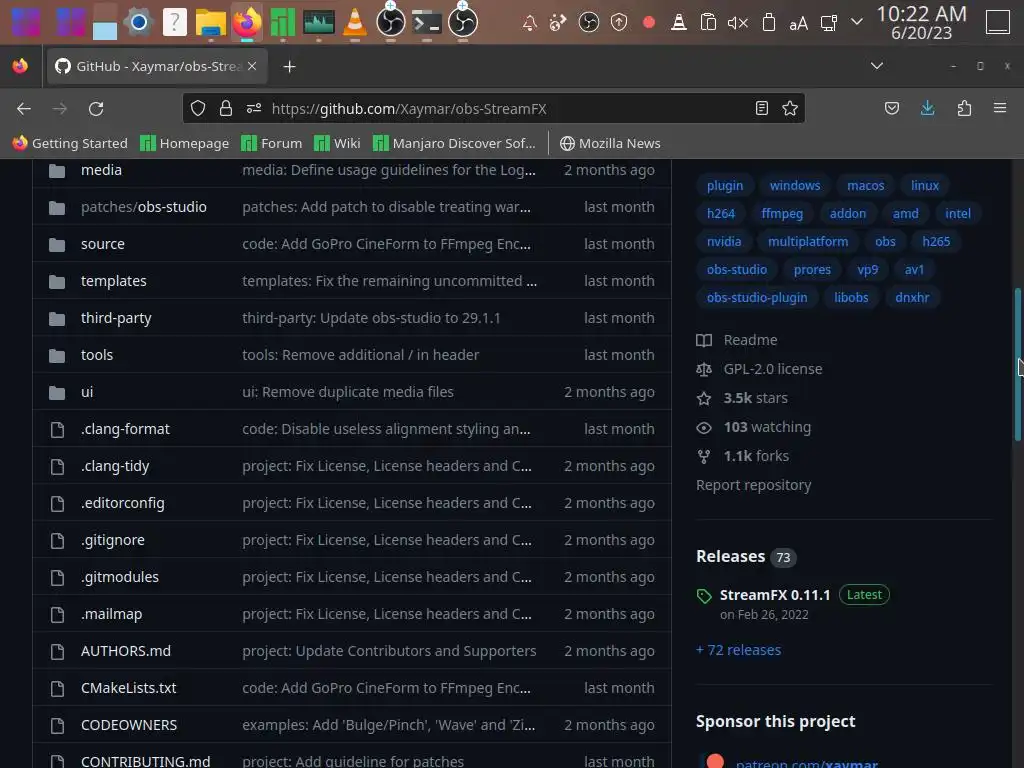Expand hidden system tray icons

click(857, 22)
